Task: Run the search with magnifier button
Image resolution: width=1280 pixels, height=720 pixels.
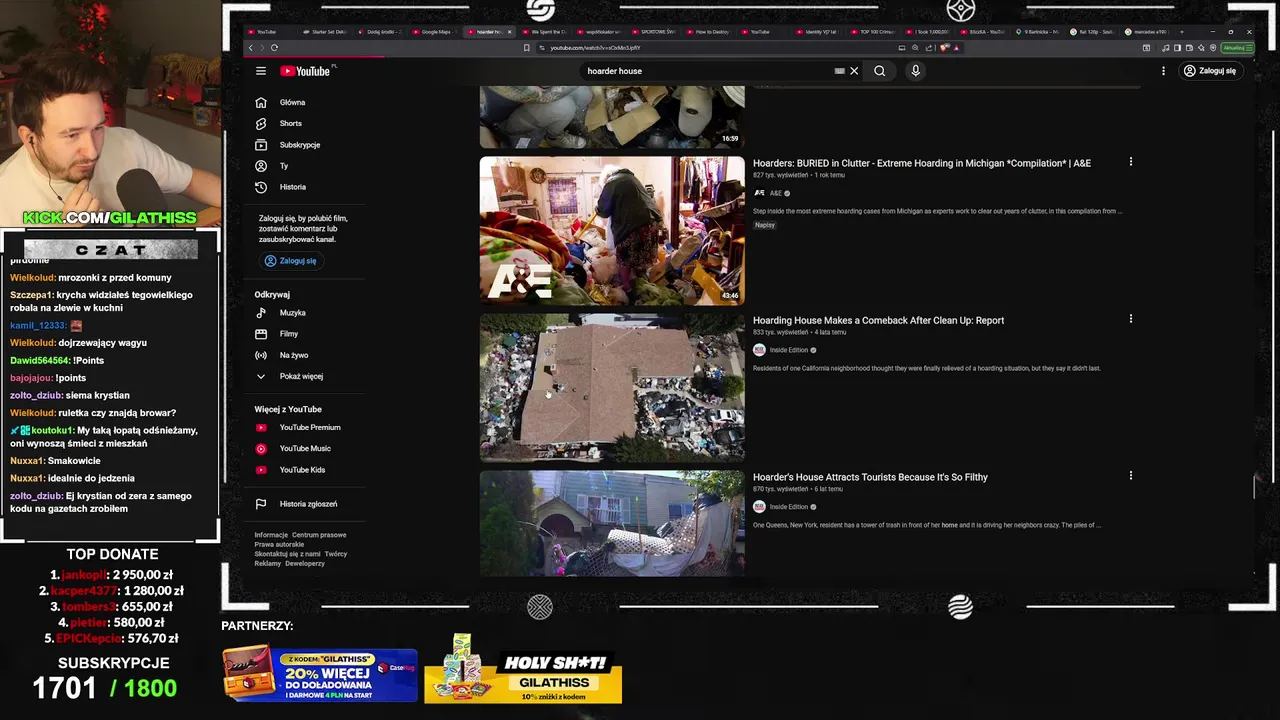Action: tap(880, 71)
